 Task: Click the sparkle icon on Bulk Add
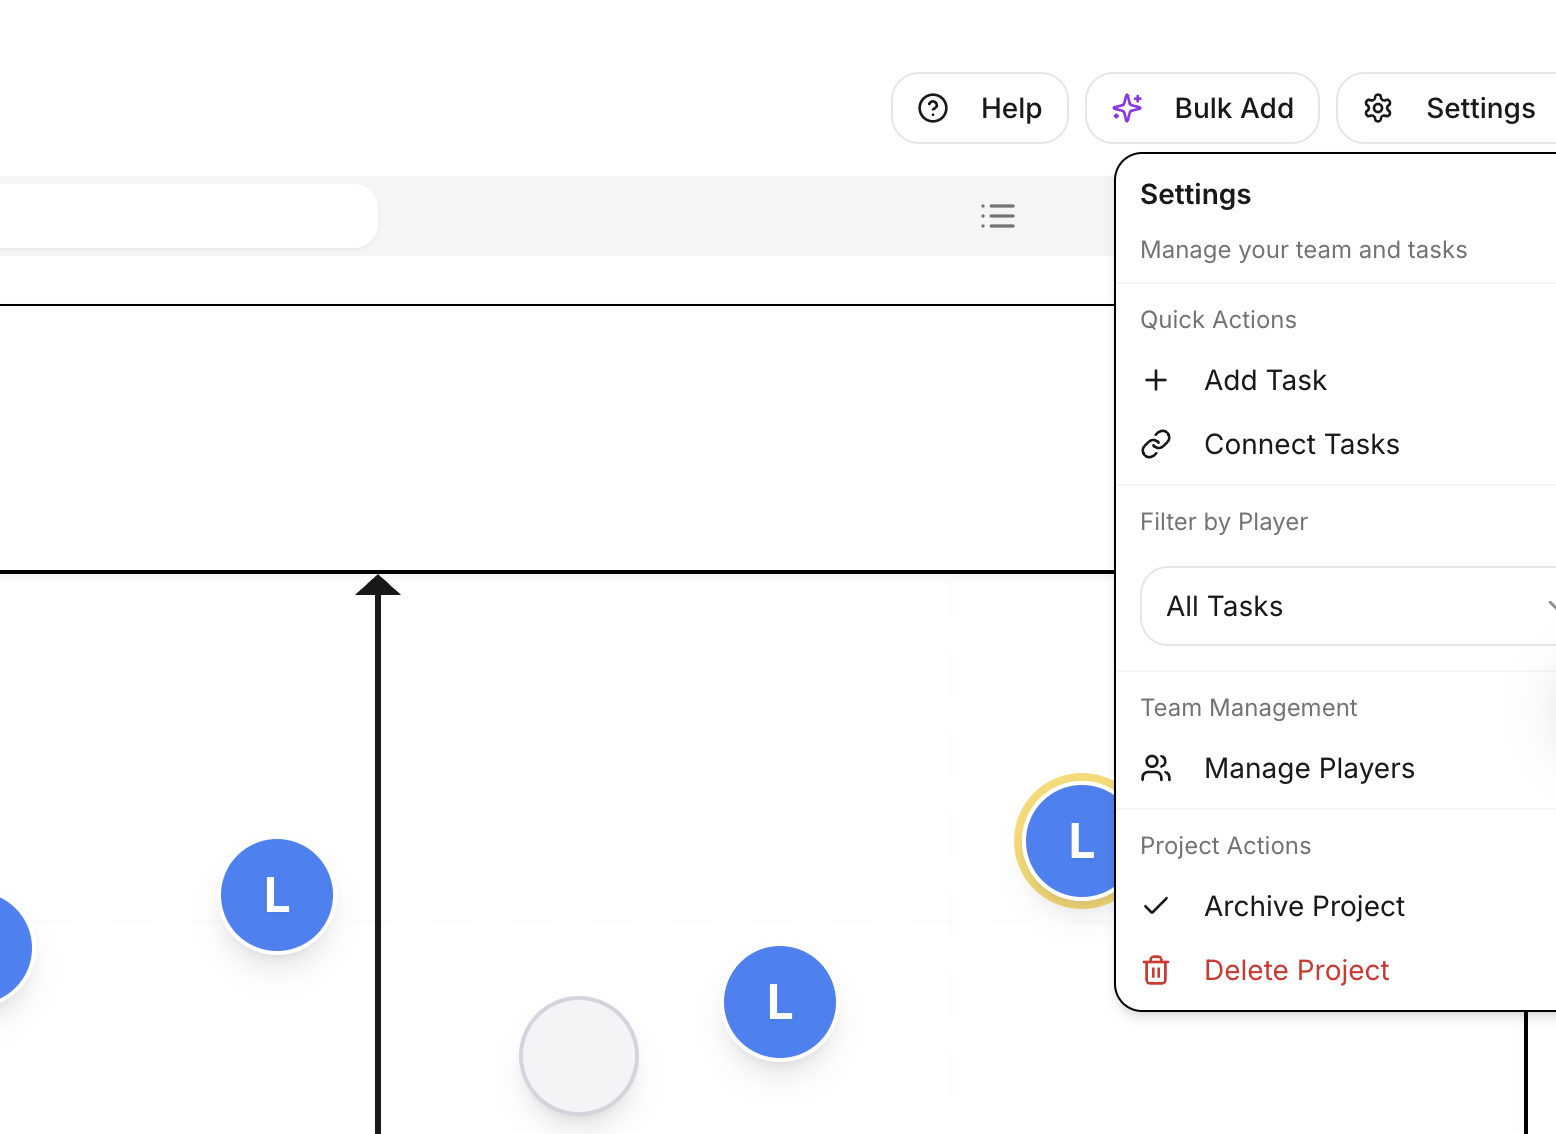click(x=1127, y=107)
